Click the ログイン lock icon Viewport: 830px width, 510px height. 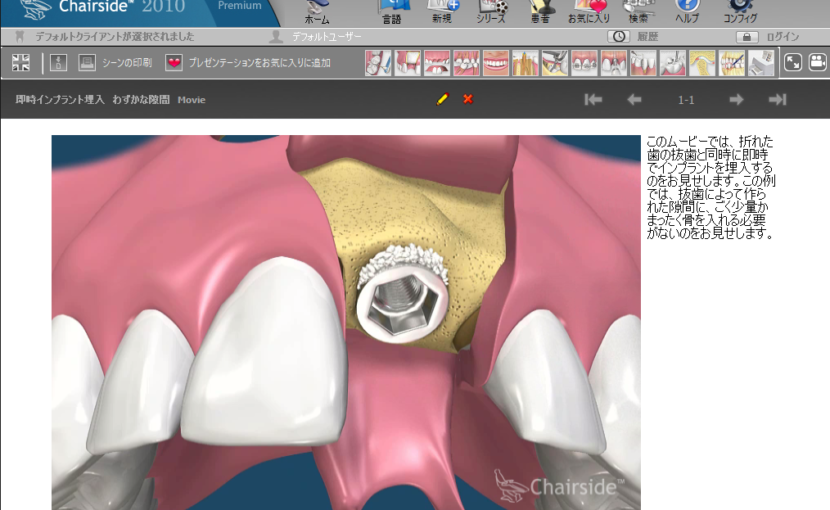(747, 37)
